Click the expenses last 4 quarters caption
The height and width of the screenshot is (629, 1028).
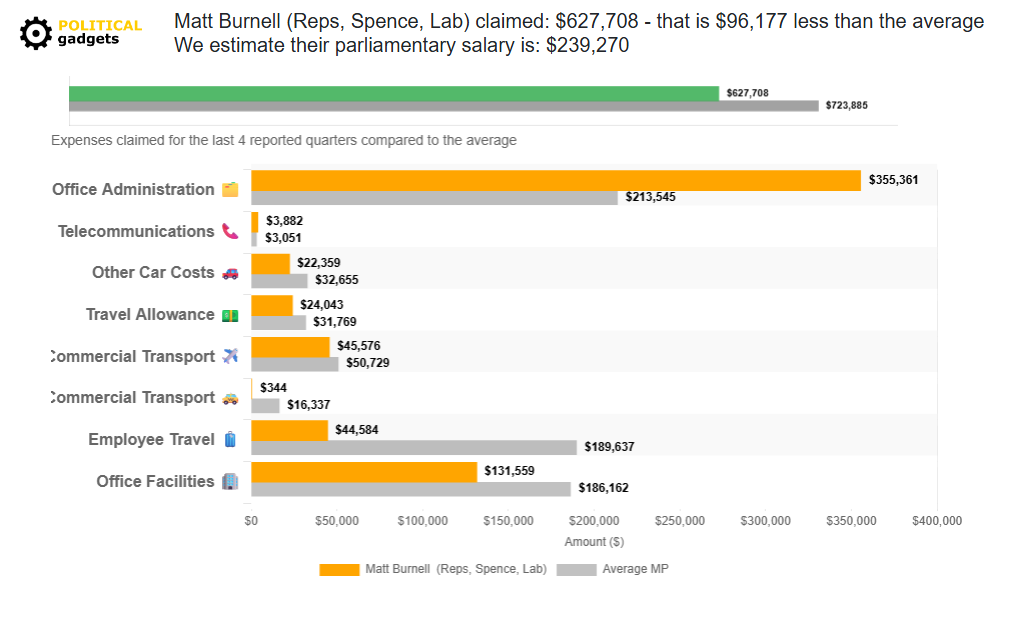[x=284, y=140]
